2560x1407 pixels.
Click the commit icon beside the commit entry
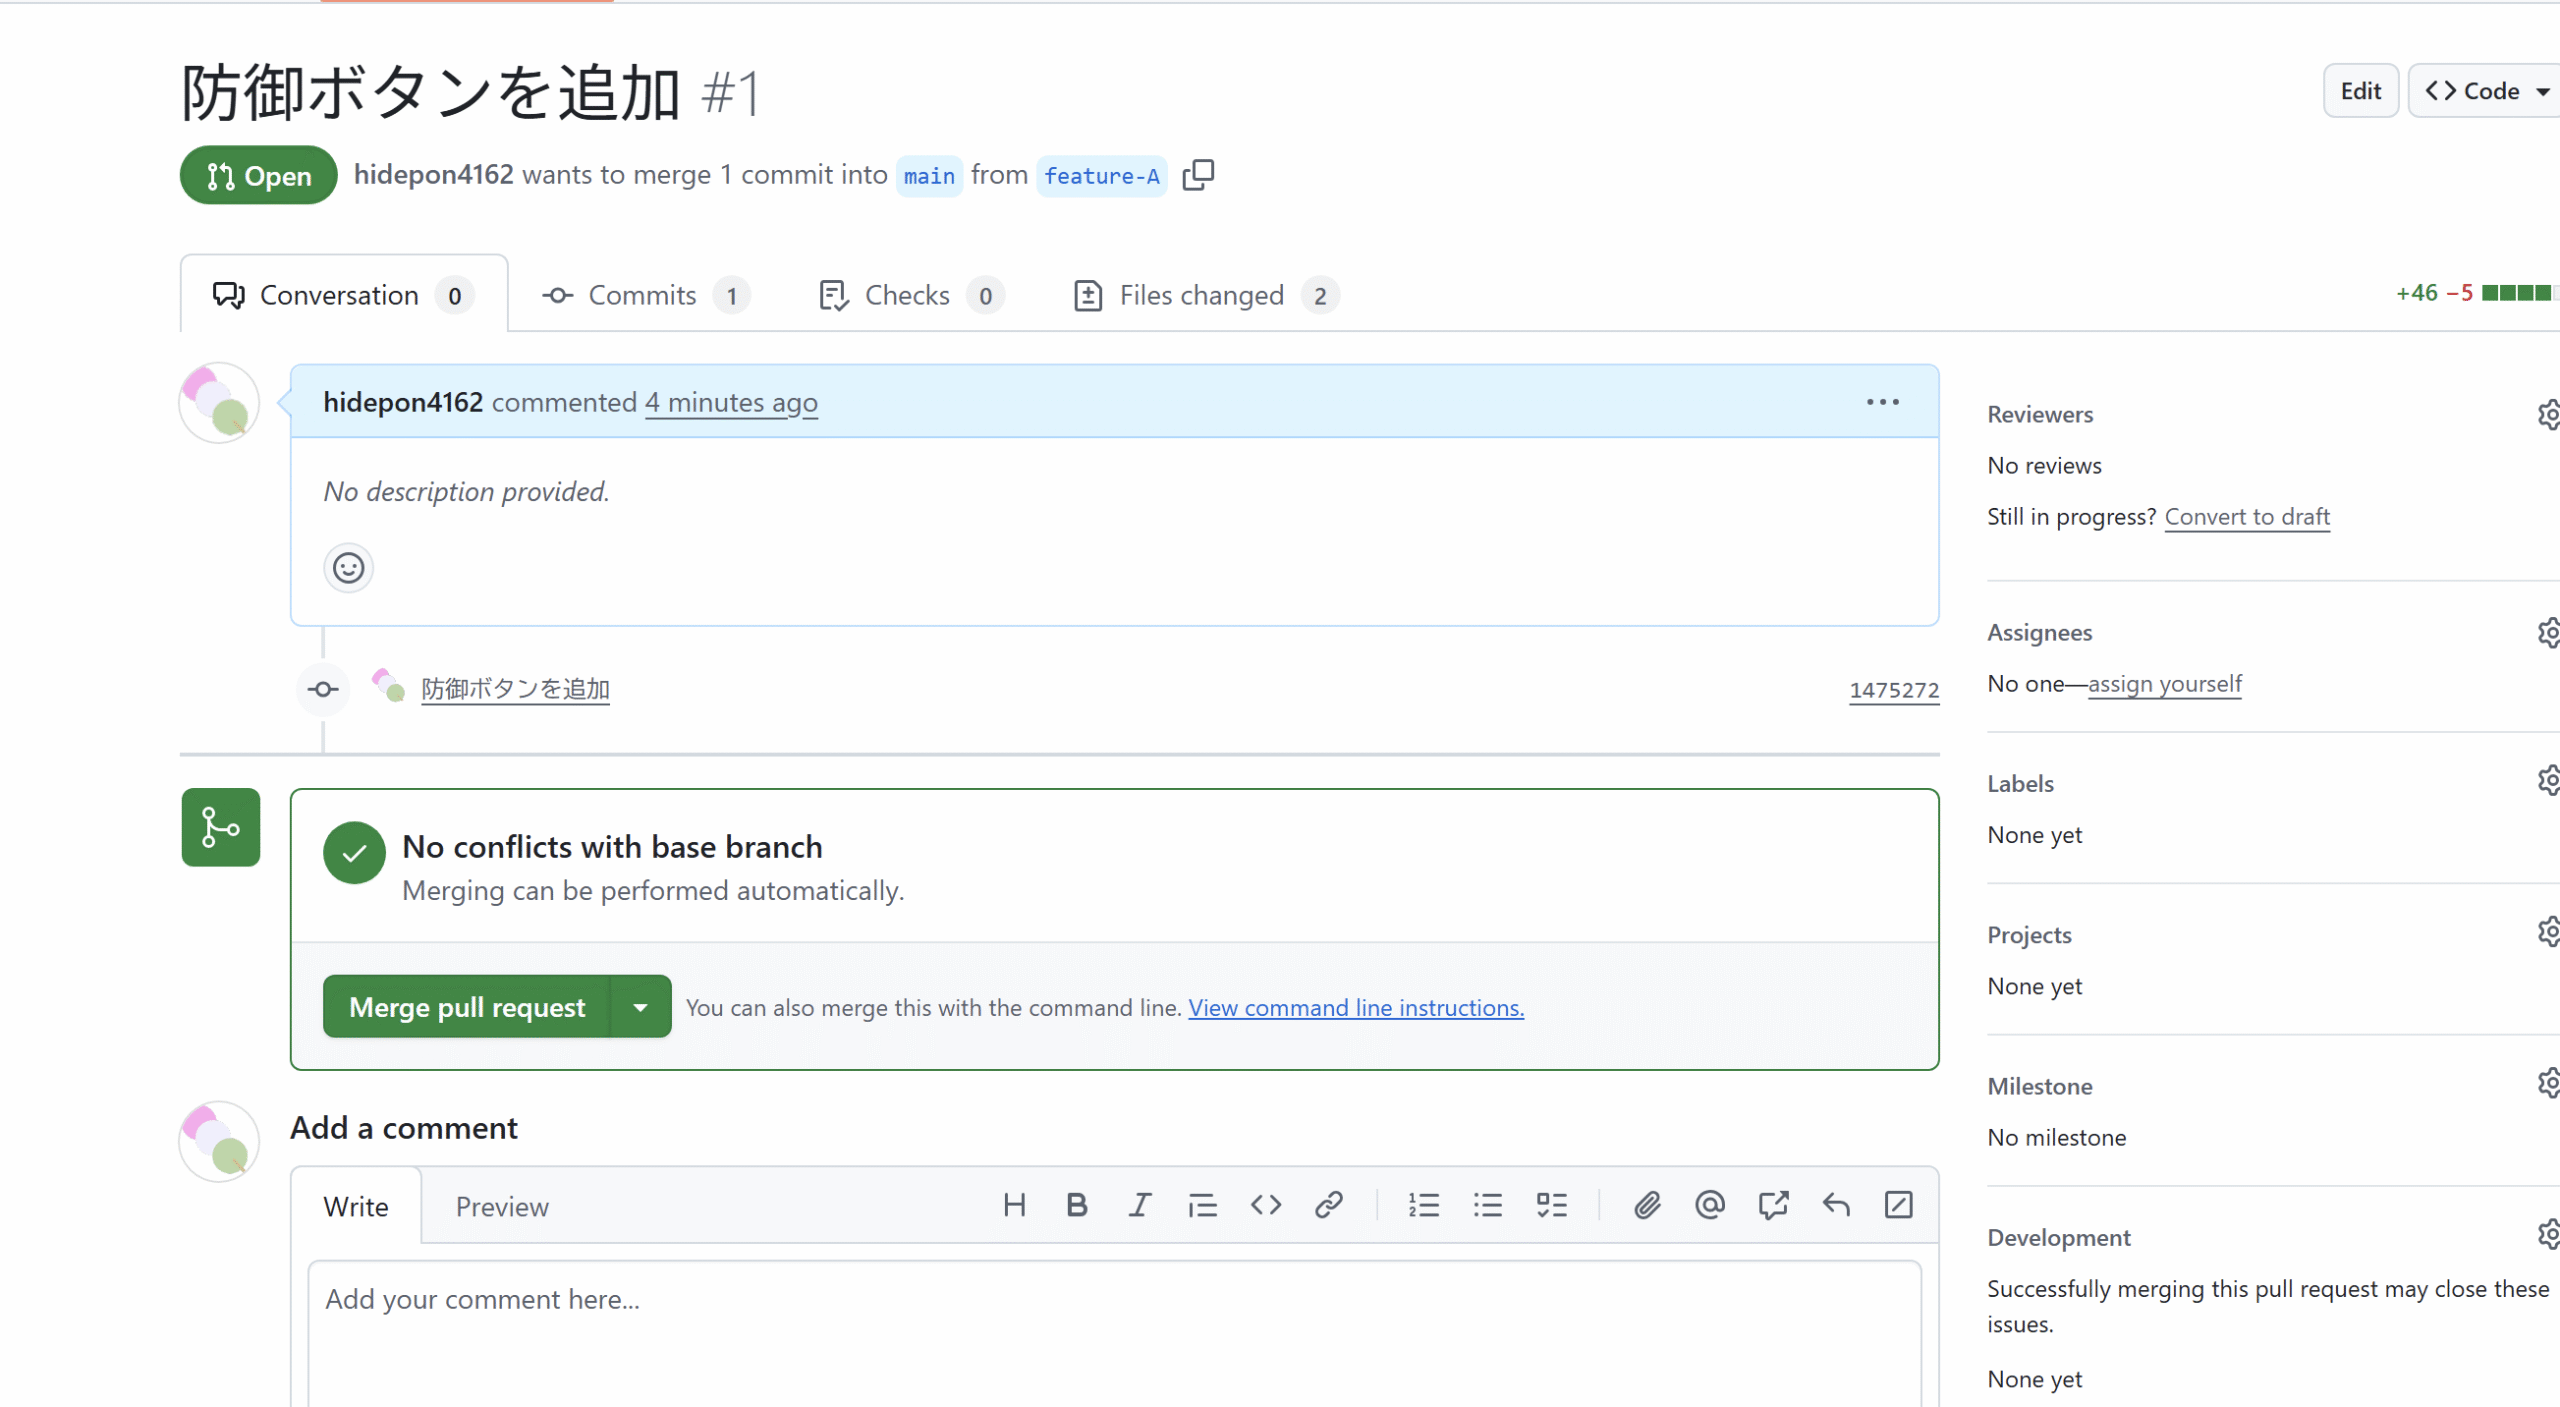click(x=323, y=689)
